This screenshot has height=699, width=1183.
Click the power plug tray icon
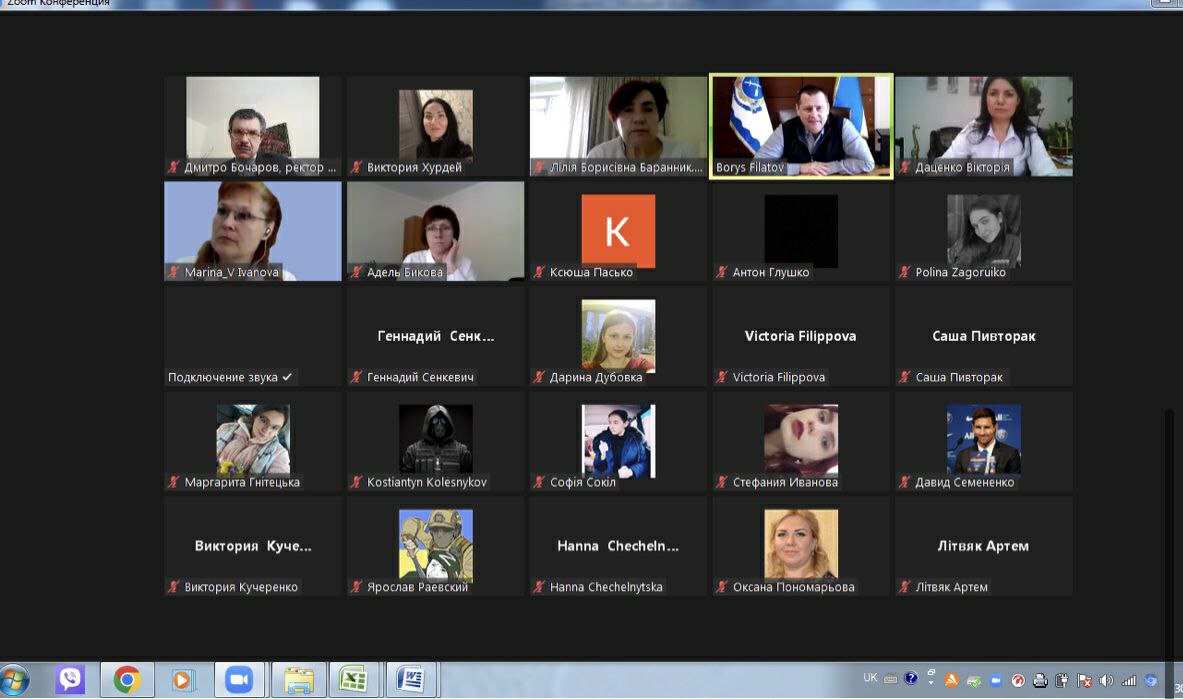pos(1062,681)
